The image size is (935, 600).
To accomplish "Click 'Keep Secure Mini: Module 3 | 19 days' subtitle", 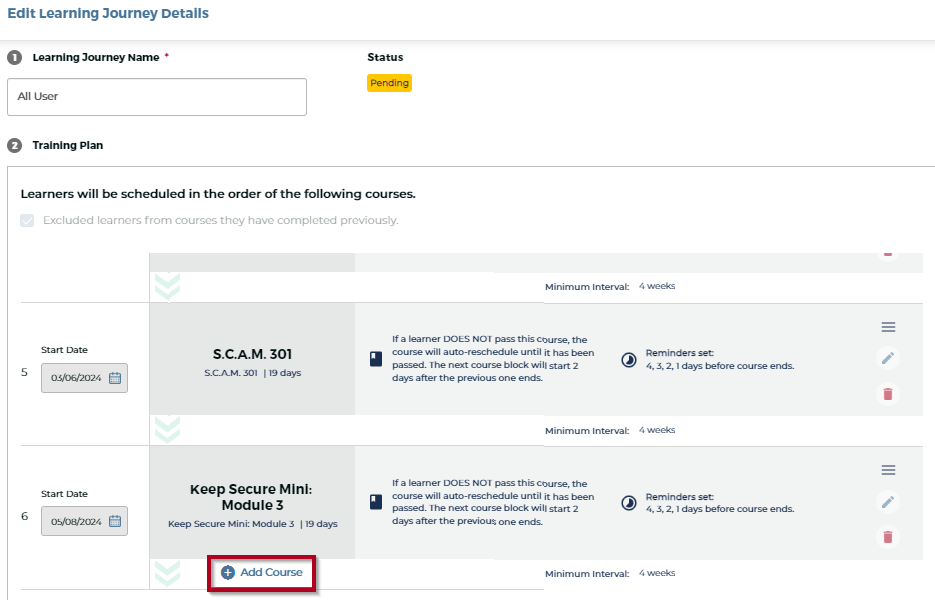I will (x=252, y=524).
